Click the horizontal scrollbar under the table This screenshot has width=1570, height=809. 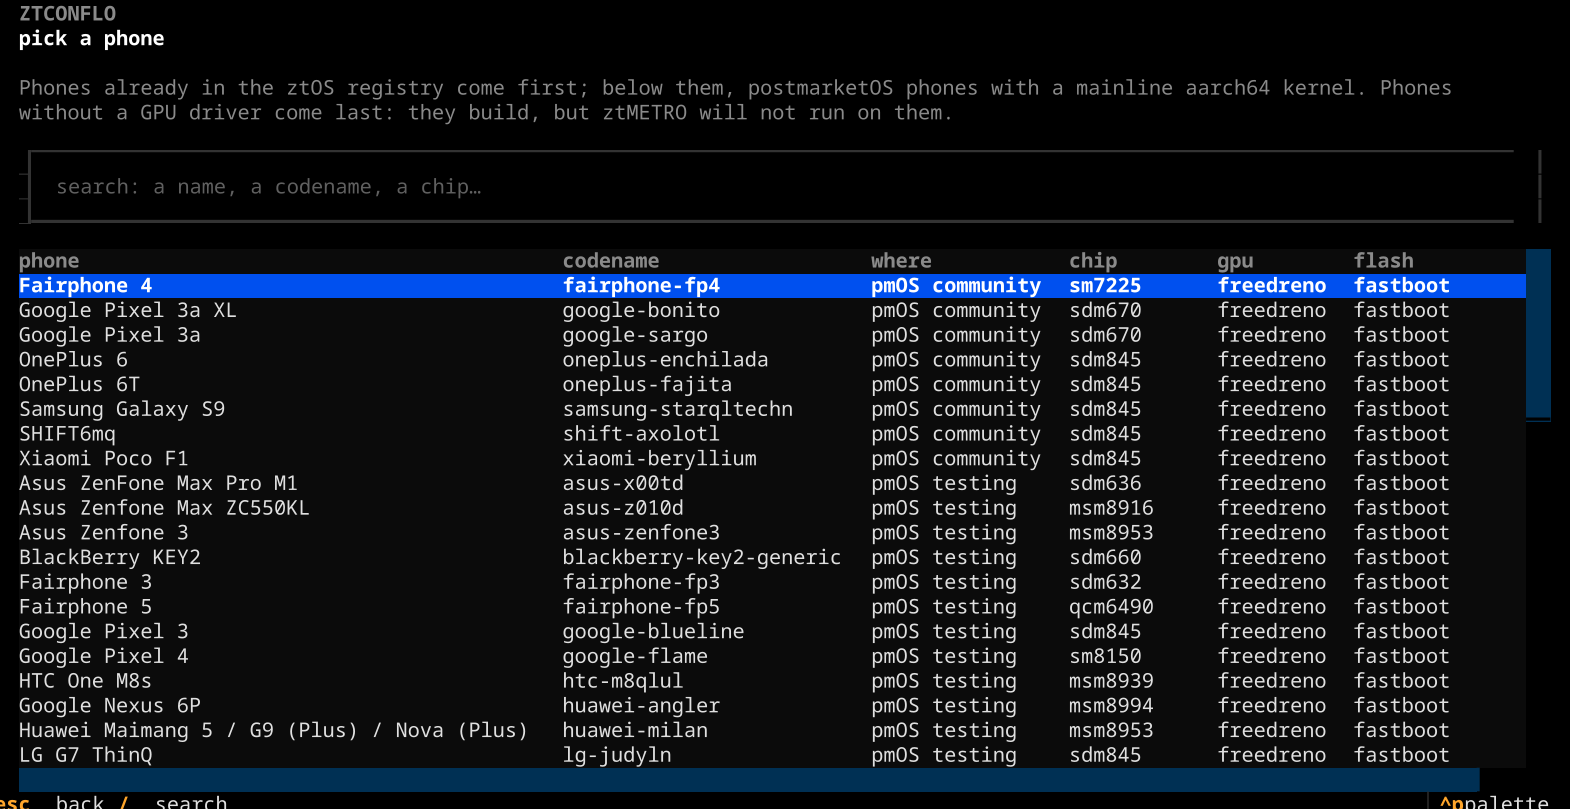(749, 780)
